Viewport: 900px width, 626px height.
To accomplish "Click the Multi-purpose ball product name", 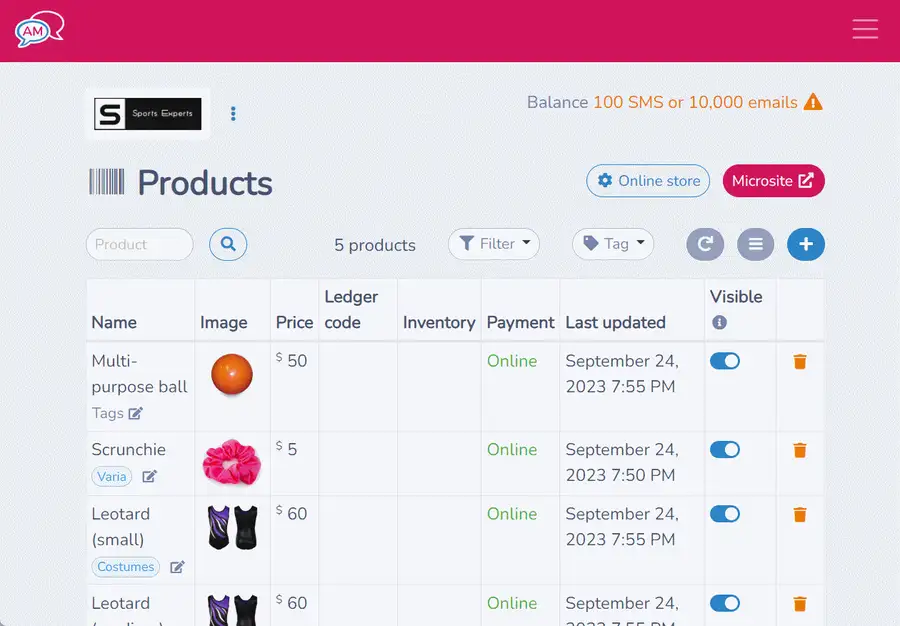I will [x=139, y=374].
